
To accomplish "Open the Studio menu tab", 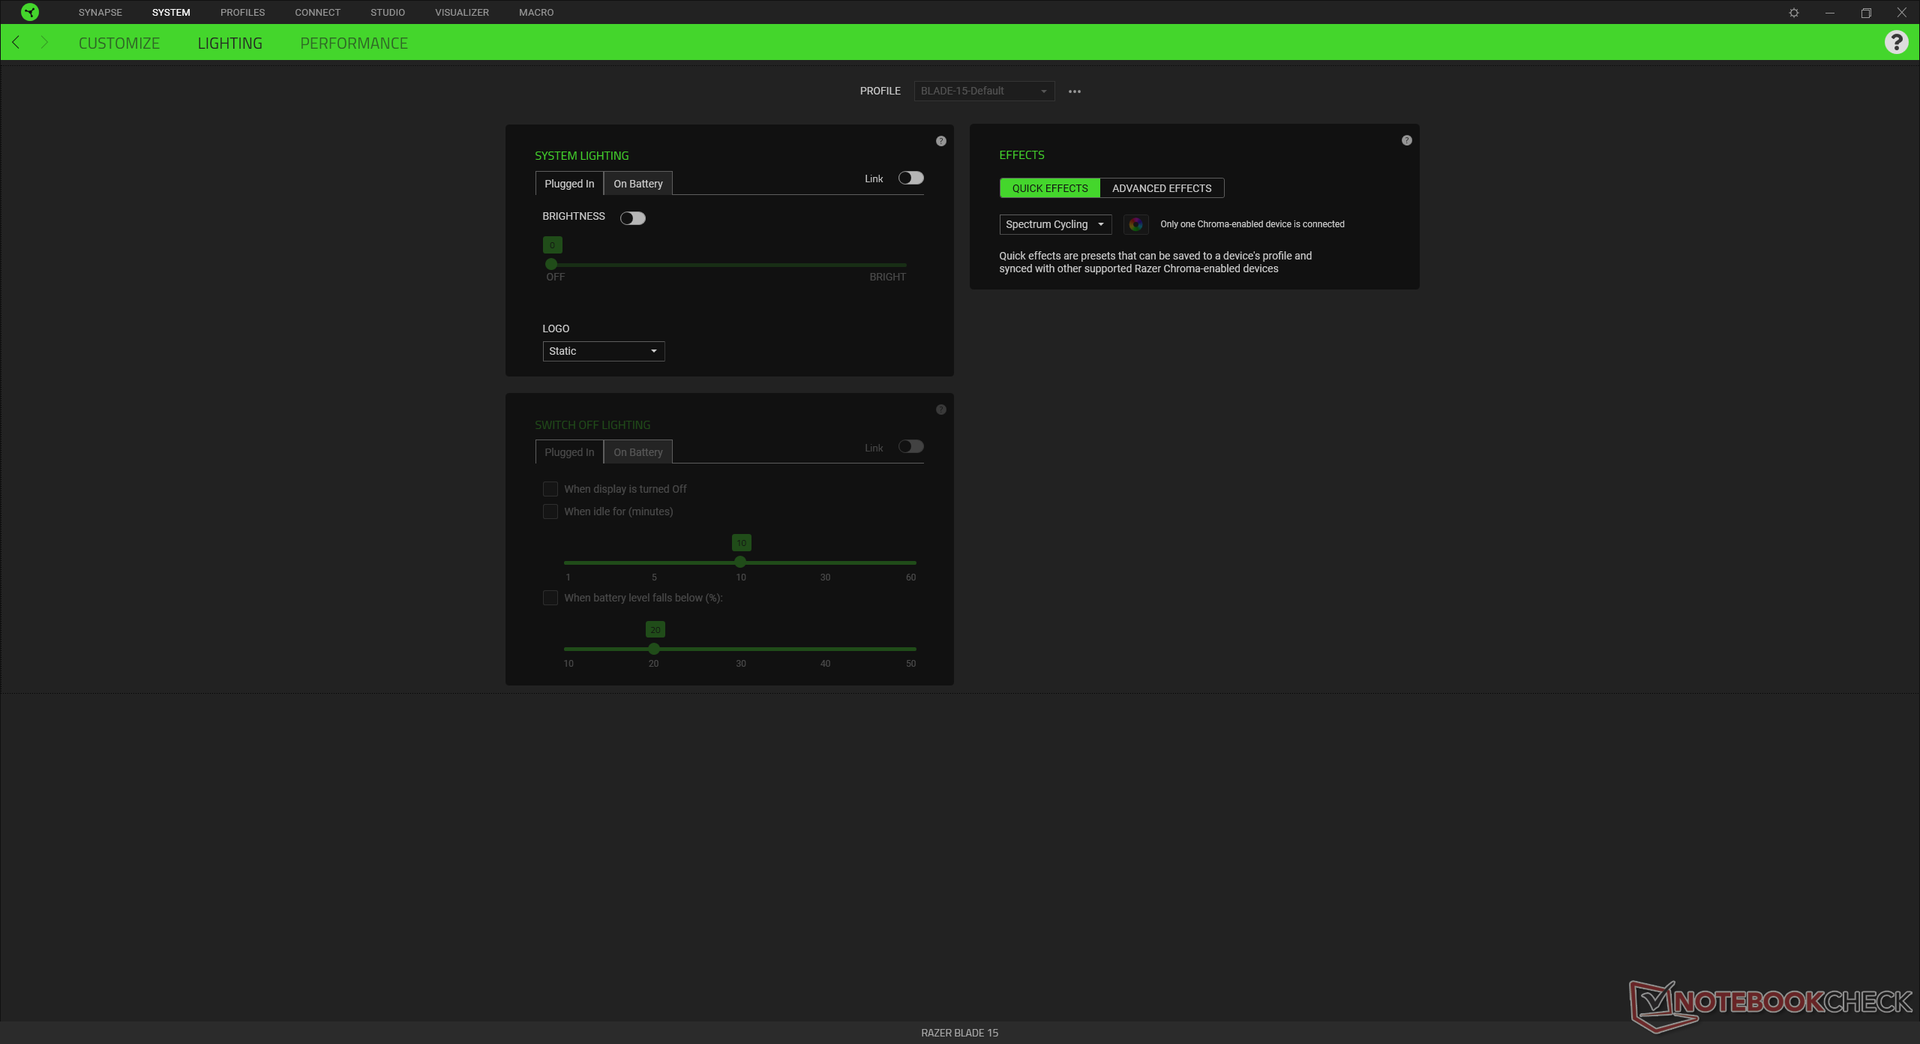I will pyautogui.click(x=388, y=12).
